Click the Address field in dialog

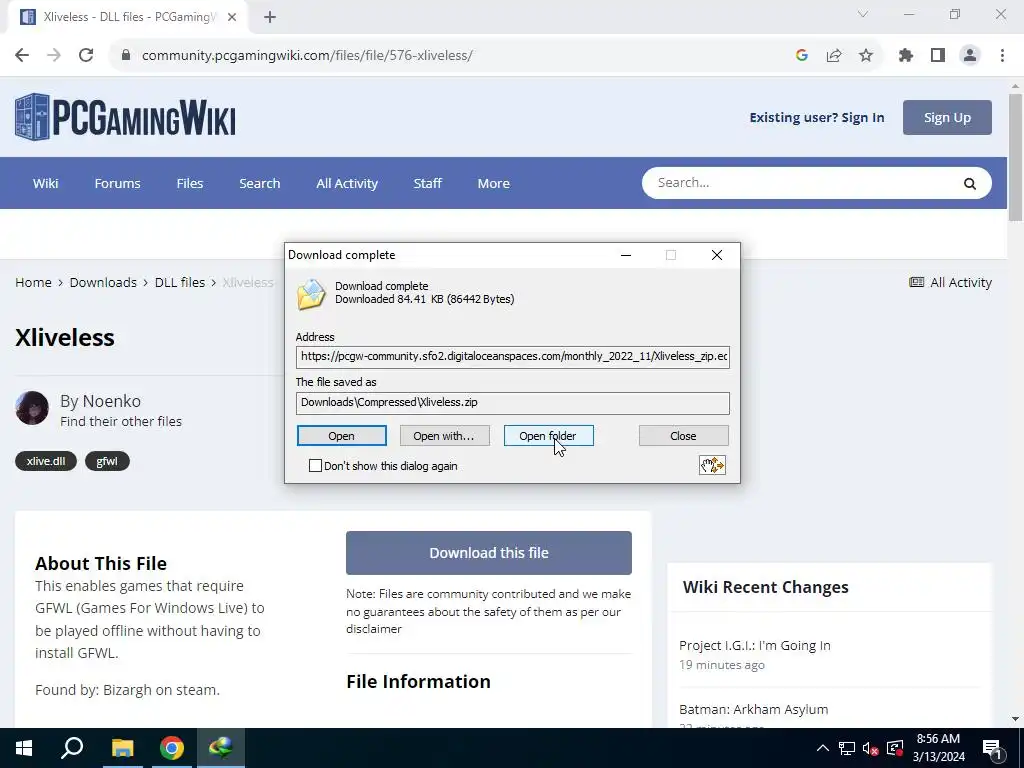pyautogui.click(x=513, y=357)
